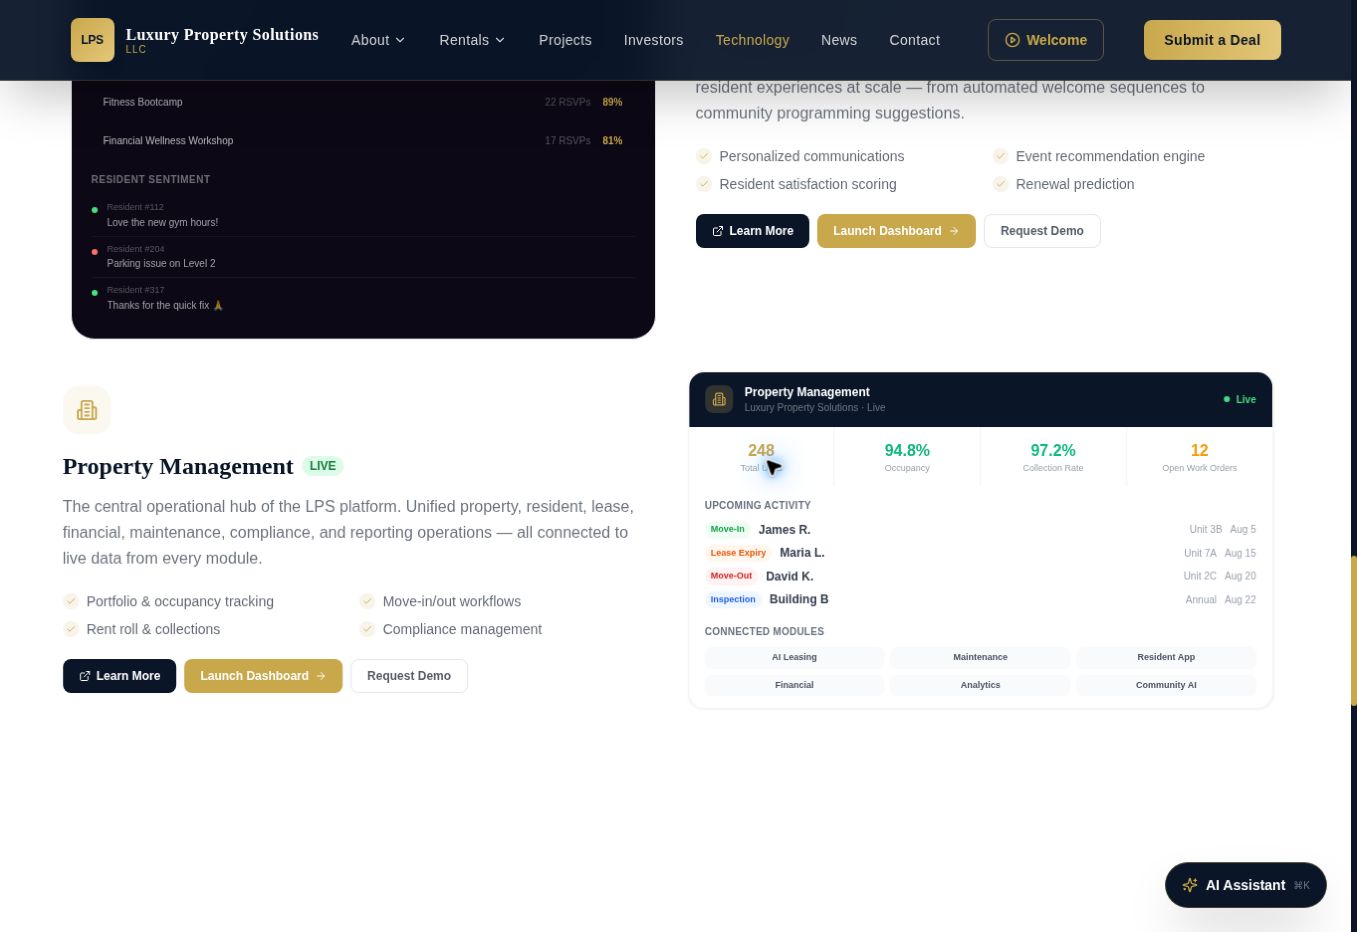The width and height of the screenshot is (1357, 932).
Task: Open the News nav item
Action: 839,40
